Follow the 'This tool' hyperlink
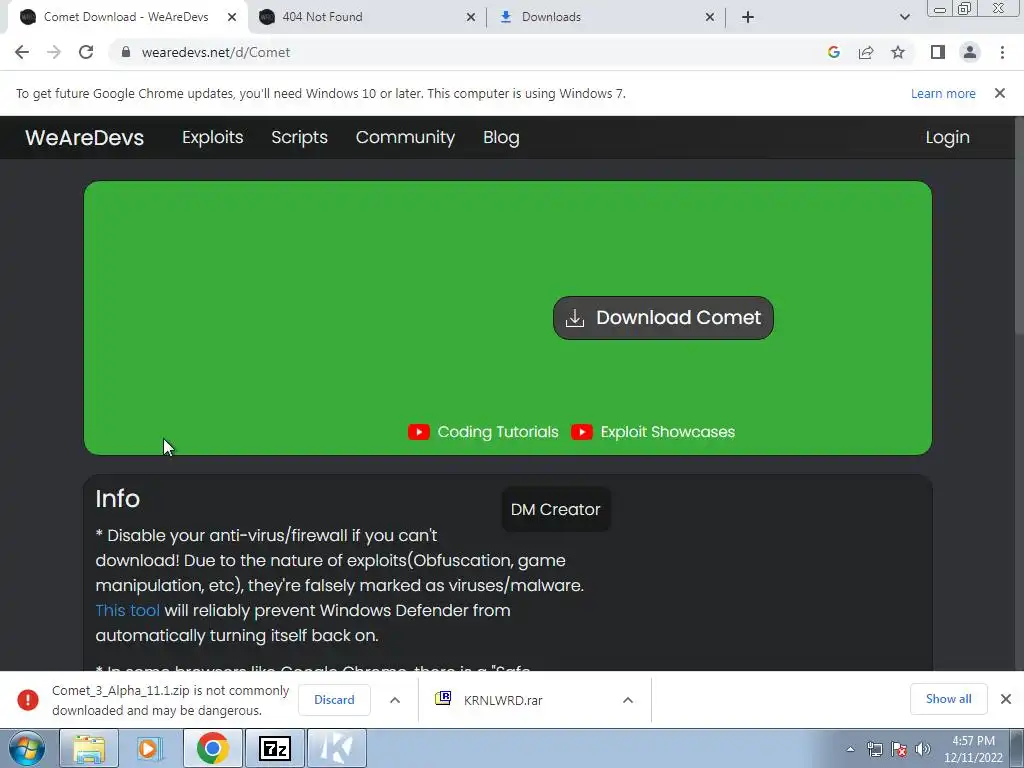This screenshot has height=768, width=1024. [127, 611]
